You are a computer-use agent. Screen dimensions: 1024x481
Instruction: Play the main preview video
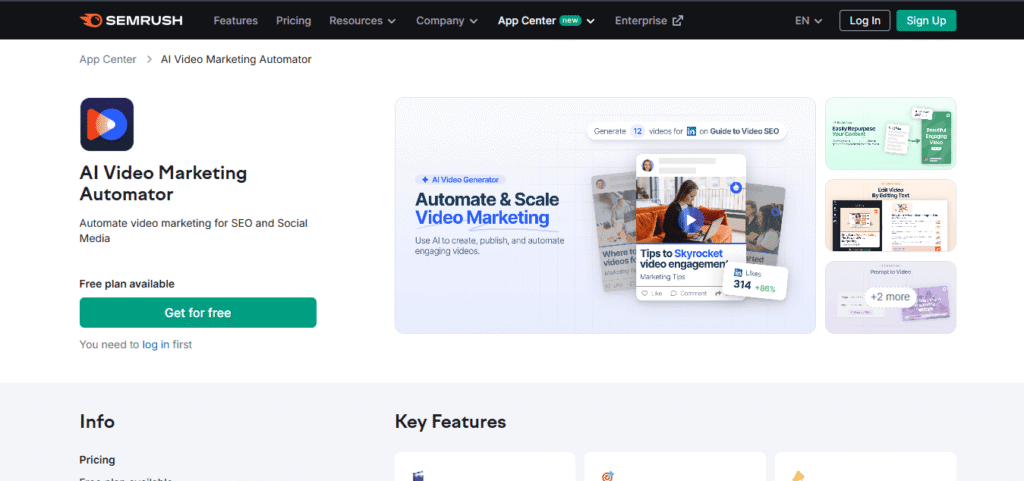691,221
